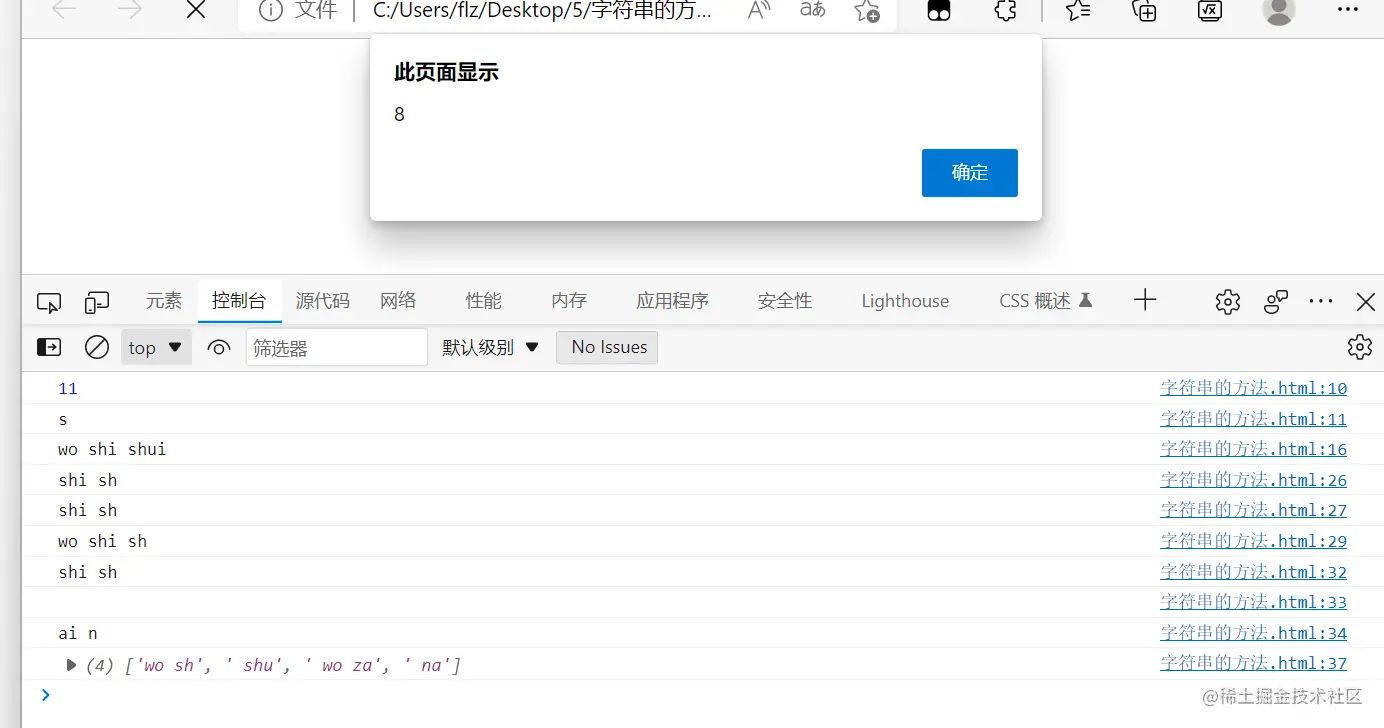Click the No Issues status button
1384x728 pixels.
607,347
